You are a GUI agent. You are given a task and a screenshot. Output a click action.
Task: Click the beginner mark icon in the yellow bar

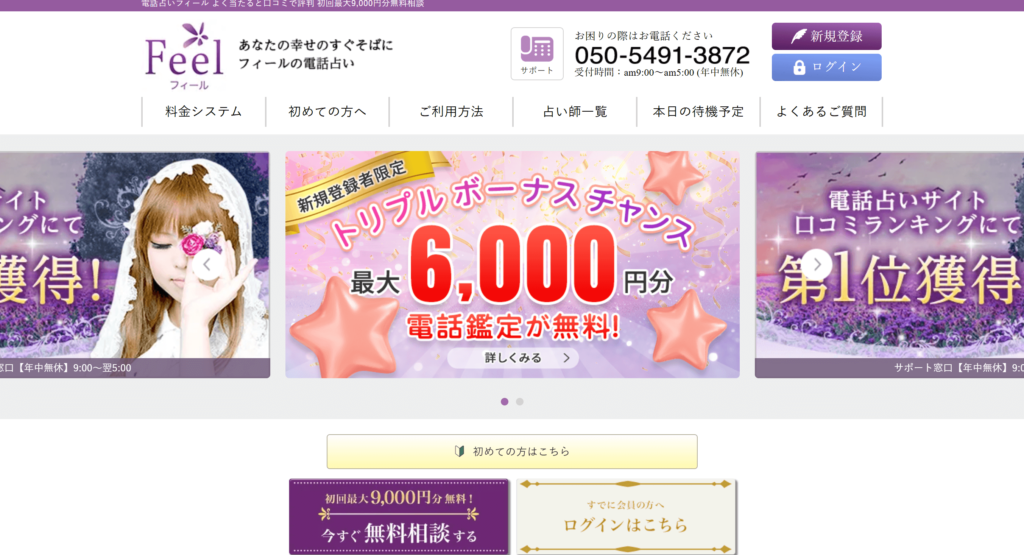[x=460, y=451]
